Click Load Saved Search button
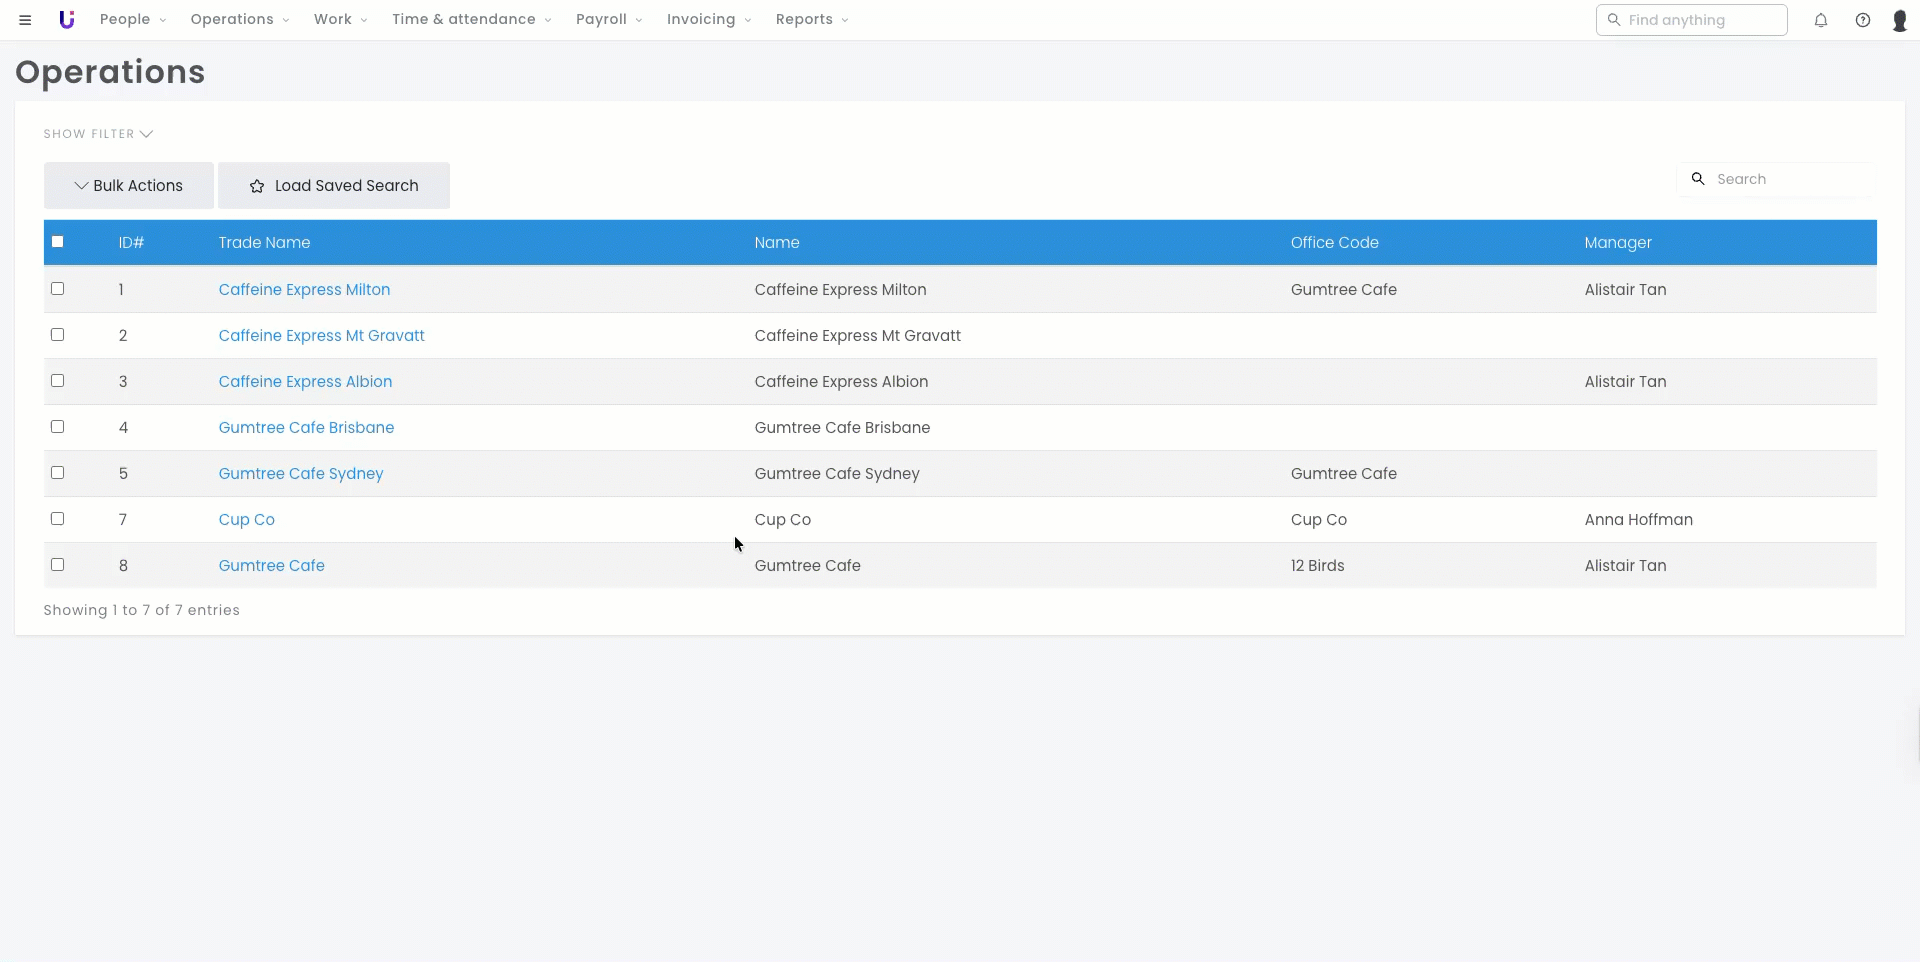Screen dimensions: 1920x962 (x=334, y=186)
